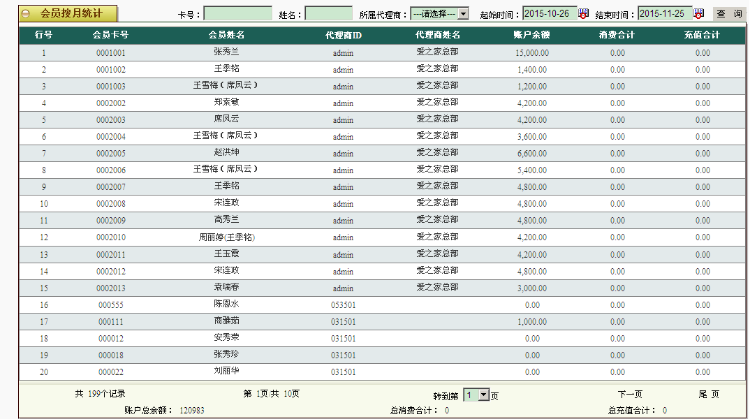This screenshot has height=419, width=750.
Task: Click the 共 199个记录 record count
Action: 100,394
